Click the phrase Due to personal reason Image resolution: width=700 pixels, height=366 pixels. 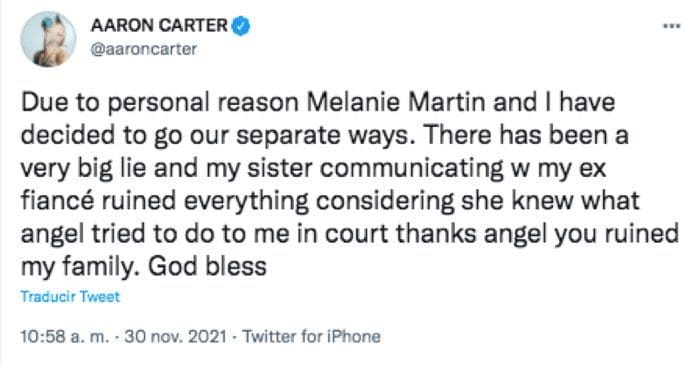[x=159, y=103]
